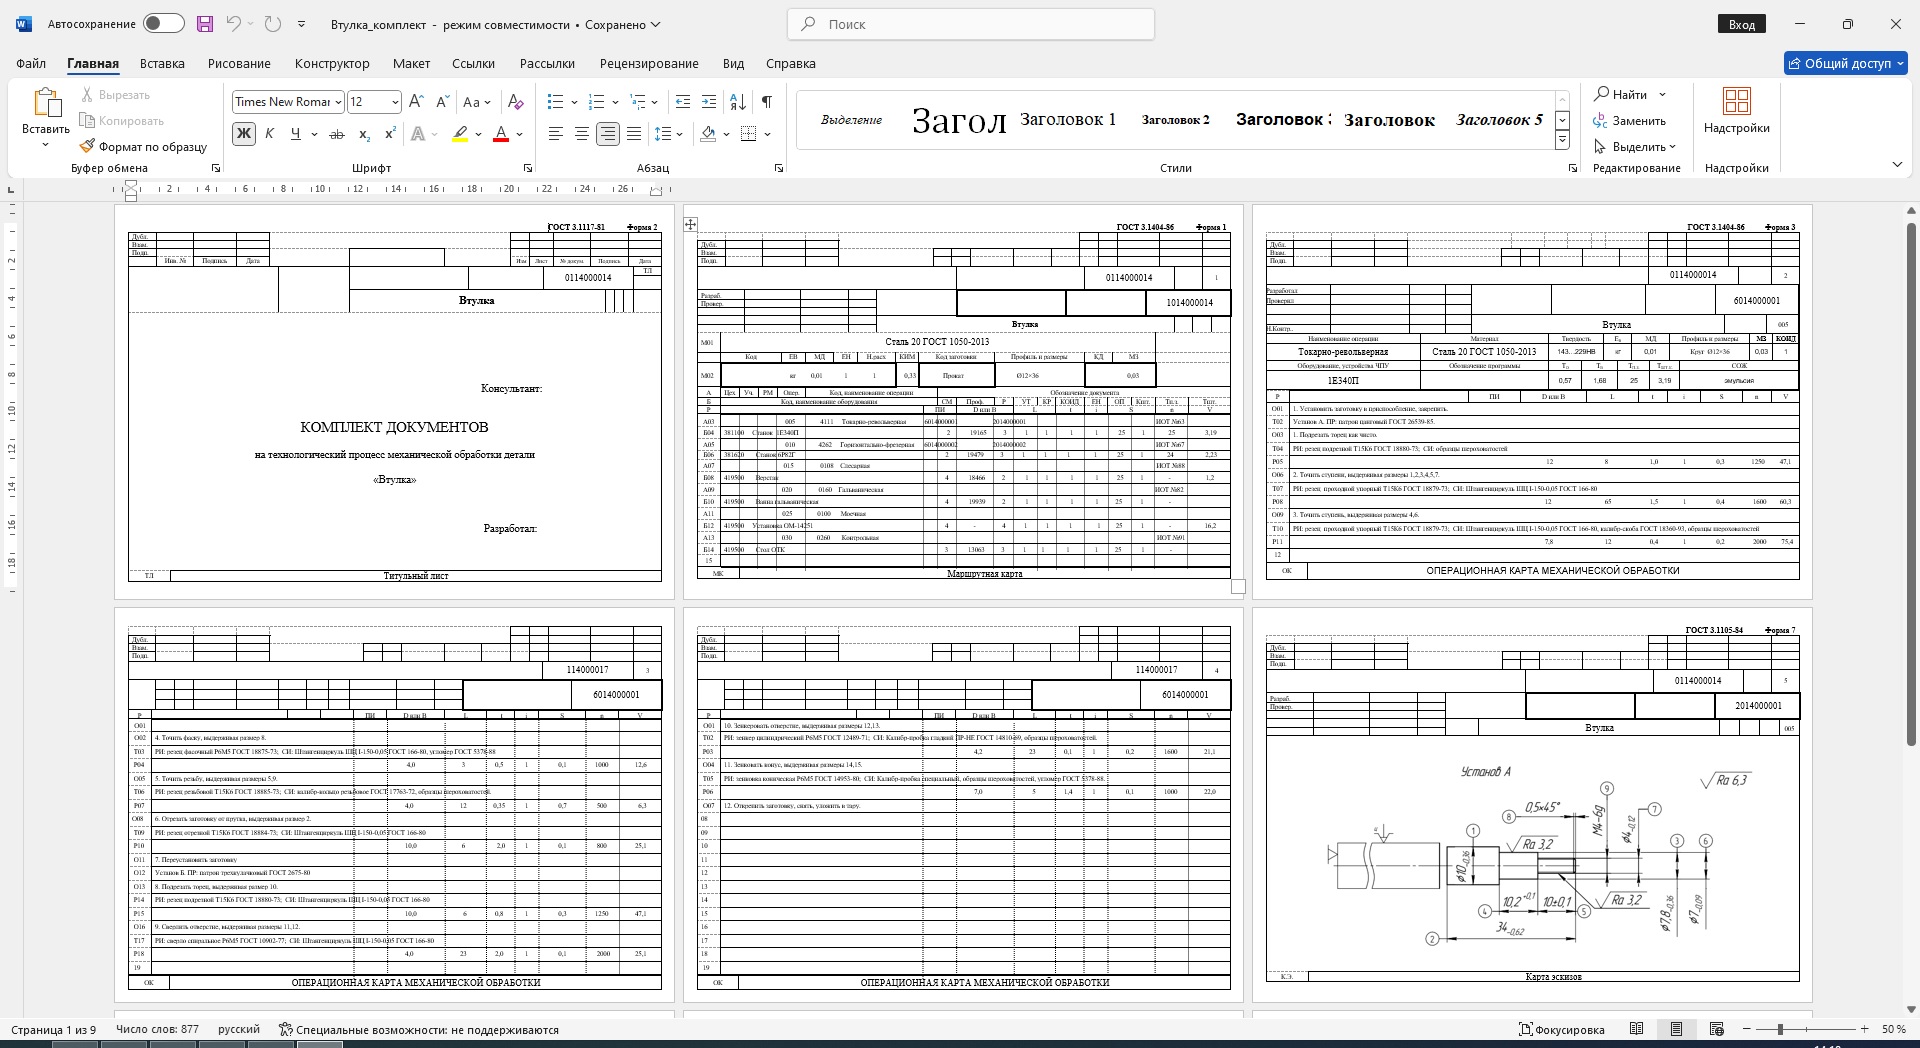
Task: Click the Format Painter brush icon
Action: (x=88, y=147)
